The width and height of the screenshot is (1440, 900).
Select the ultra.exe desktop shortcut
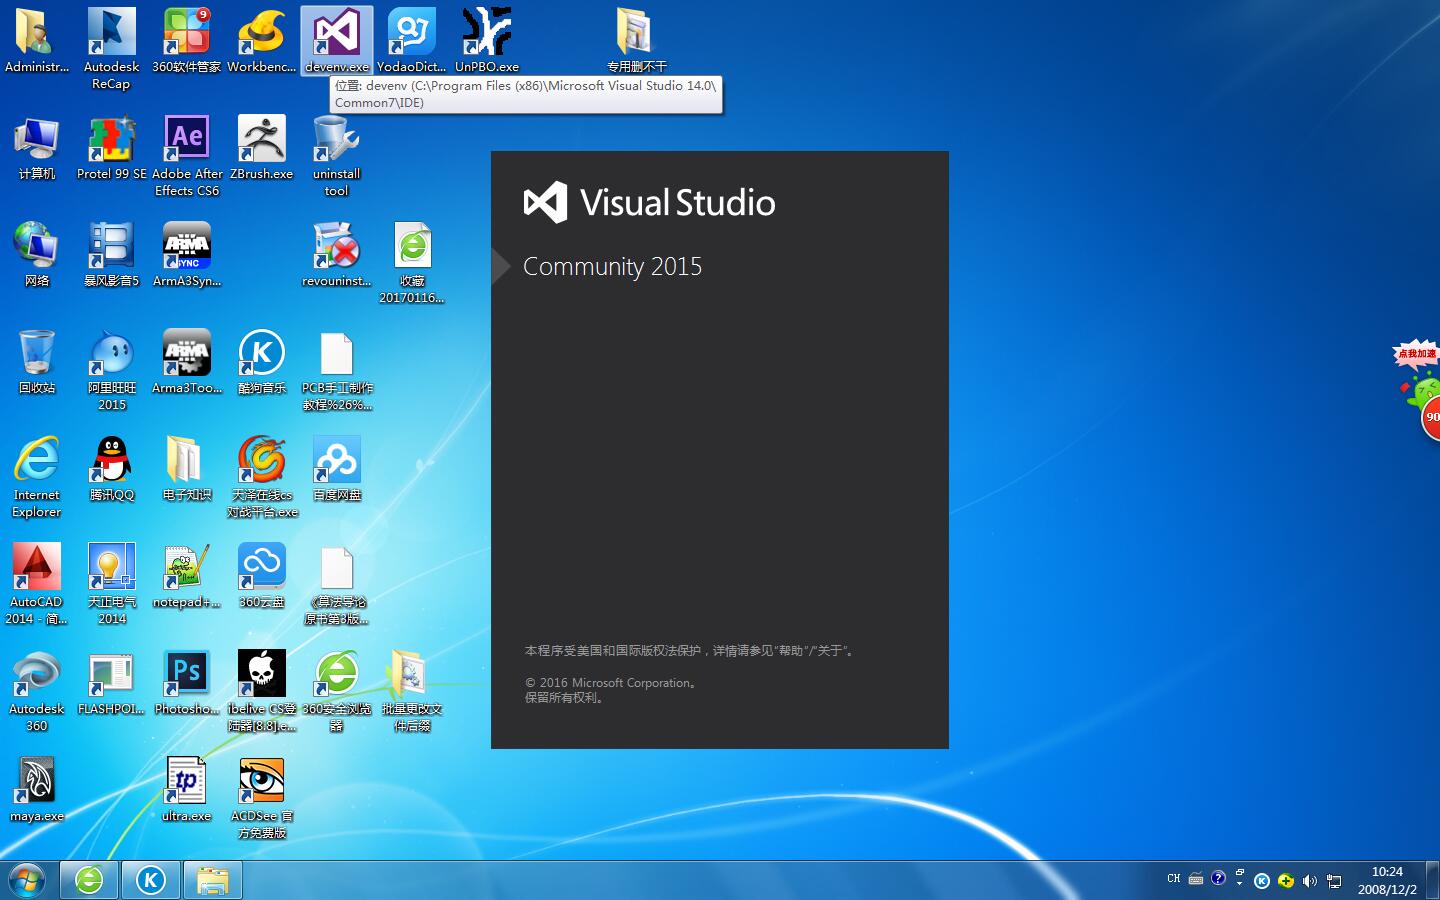pyautogui.click(x=187, y=790)
